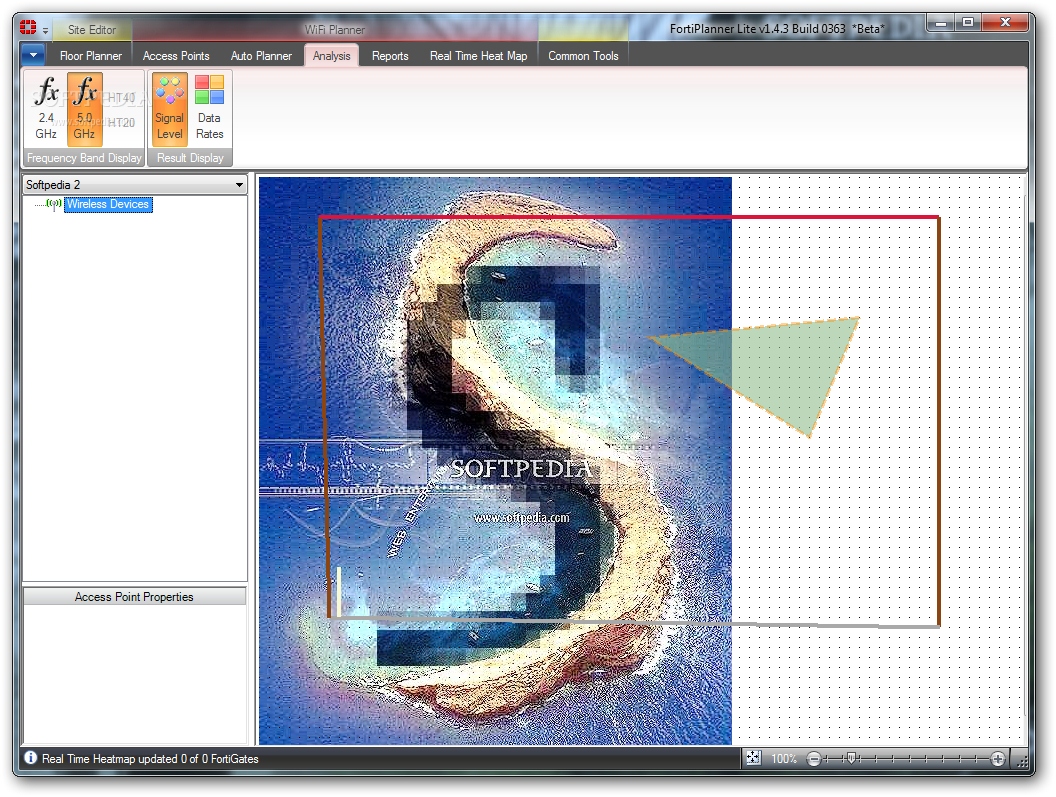Switch to the Site Editor context tab
This screenshot has height=797, width=1056.
click(x=92, y=30)
